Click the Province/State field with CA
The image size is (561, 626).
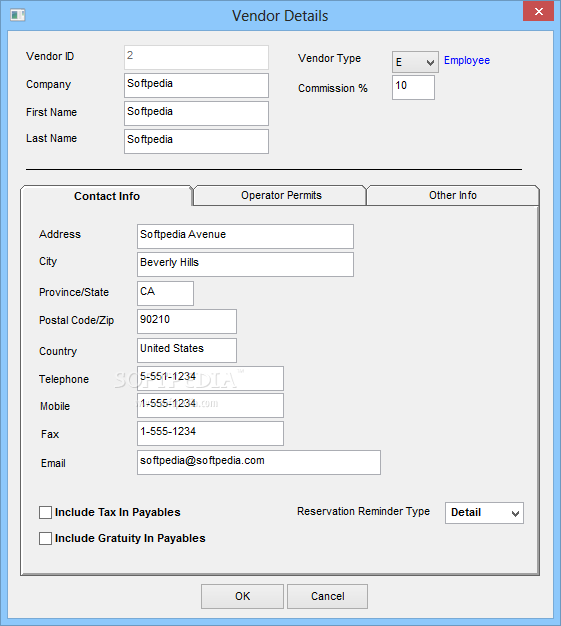(x=165, y=293)
